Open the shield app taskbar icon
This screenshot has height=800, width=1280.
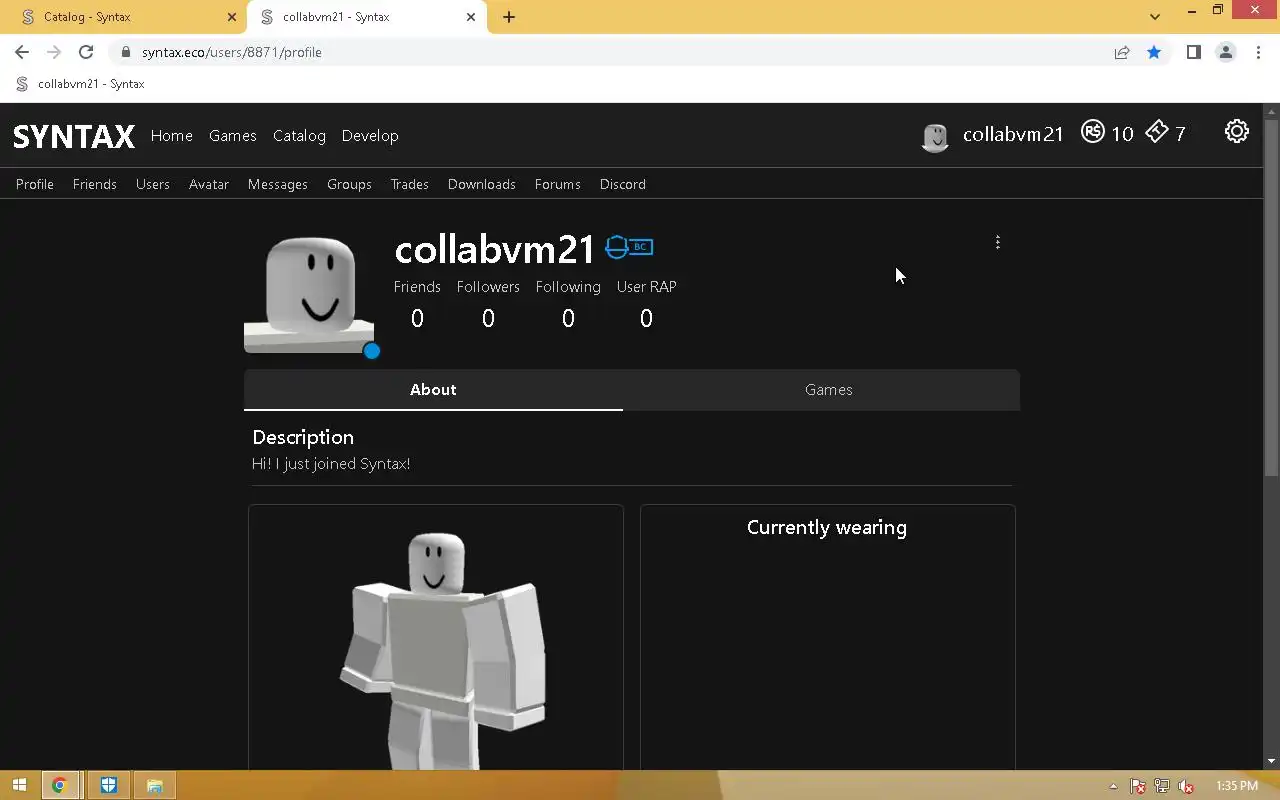(108, 785)
